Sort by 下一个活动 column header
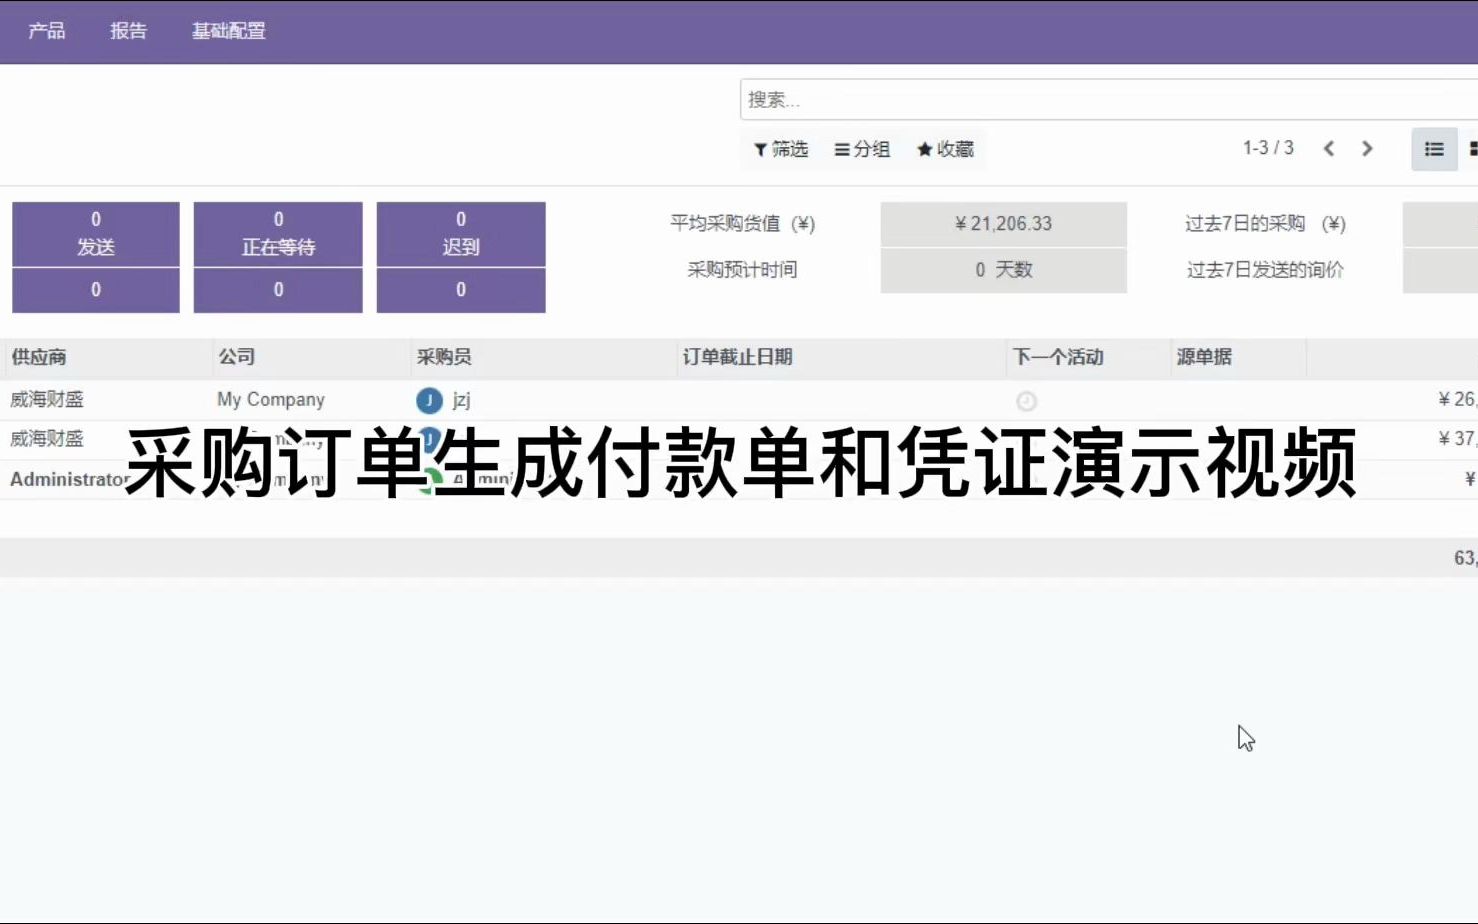Viewport: 1478px width, 924px height. tap(1058, 357)
